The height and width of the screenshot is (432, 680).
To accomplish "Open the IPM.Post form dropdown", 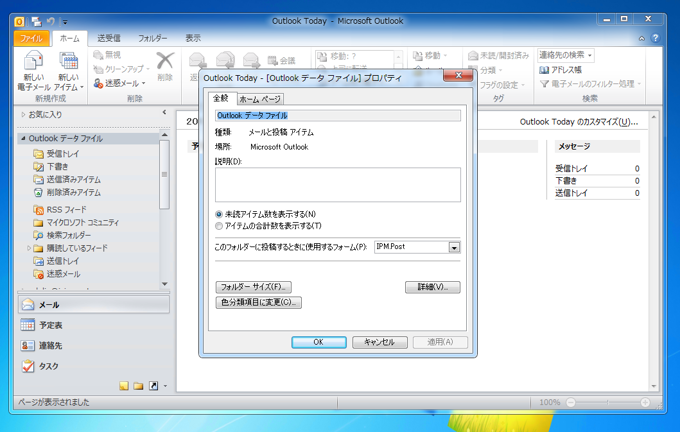I will 454,247.
